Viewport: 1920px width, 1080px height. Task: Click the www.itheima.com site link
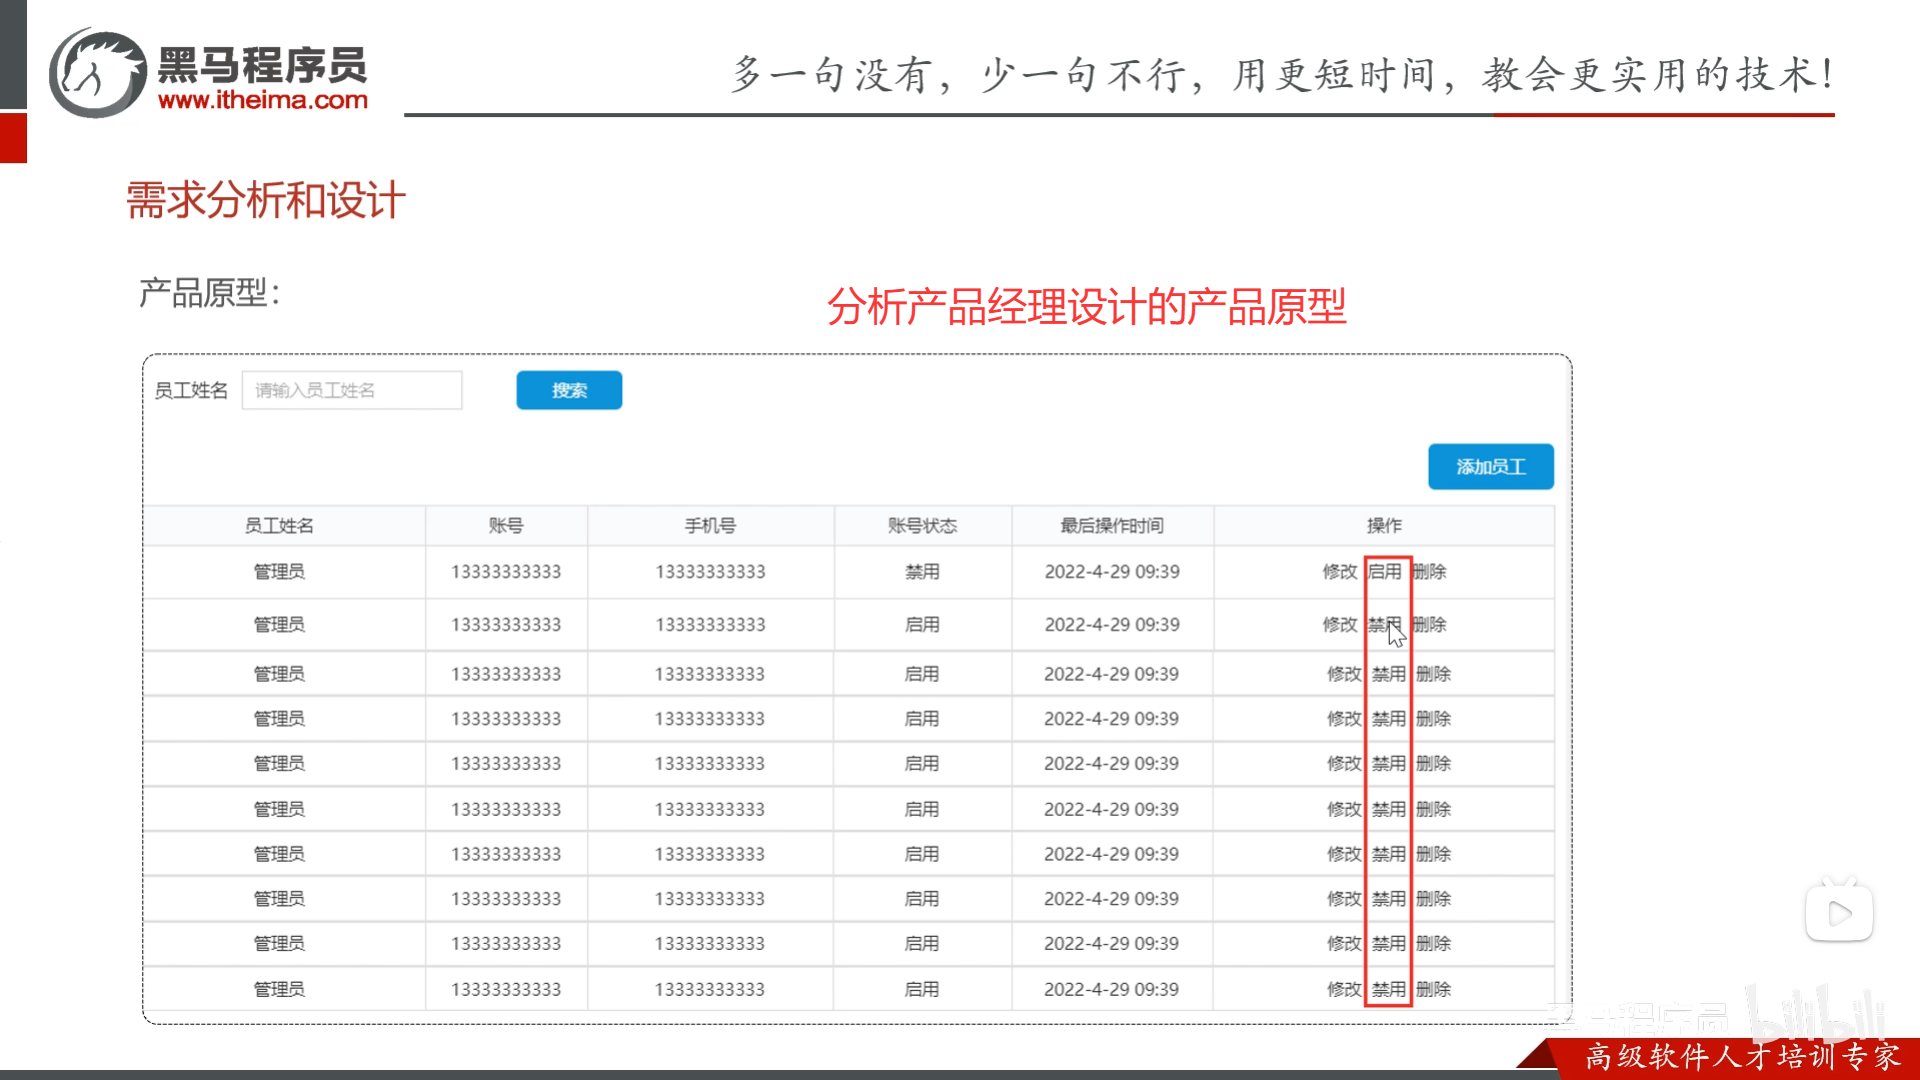tap(265, 100)
